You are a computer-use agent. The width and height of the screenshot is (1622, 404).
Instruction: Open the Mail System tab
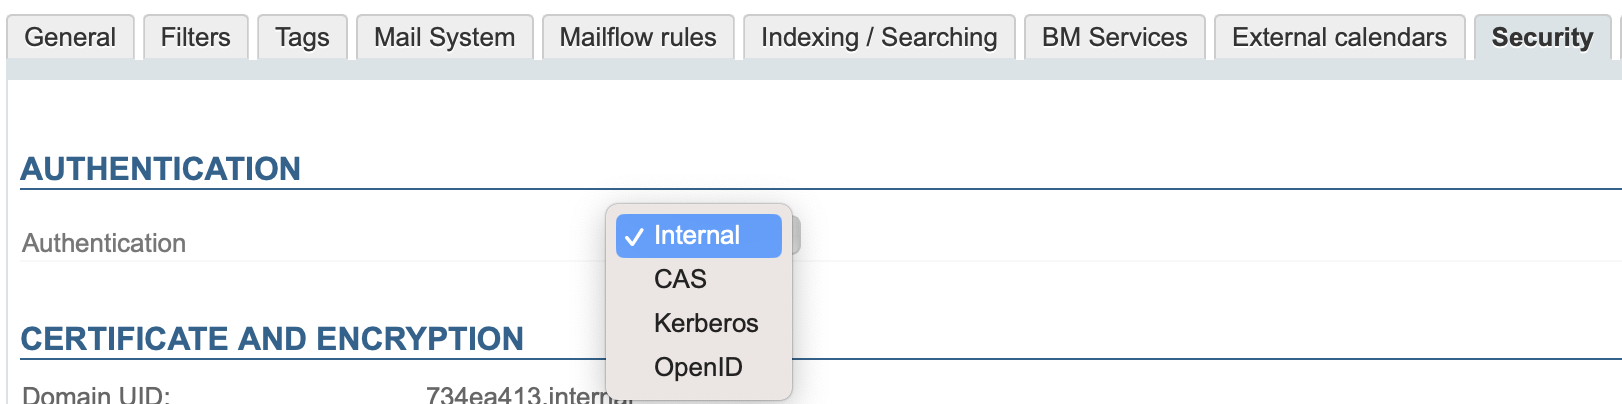point(444,38)
